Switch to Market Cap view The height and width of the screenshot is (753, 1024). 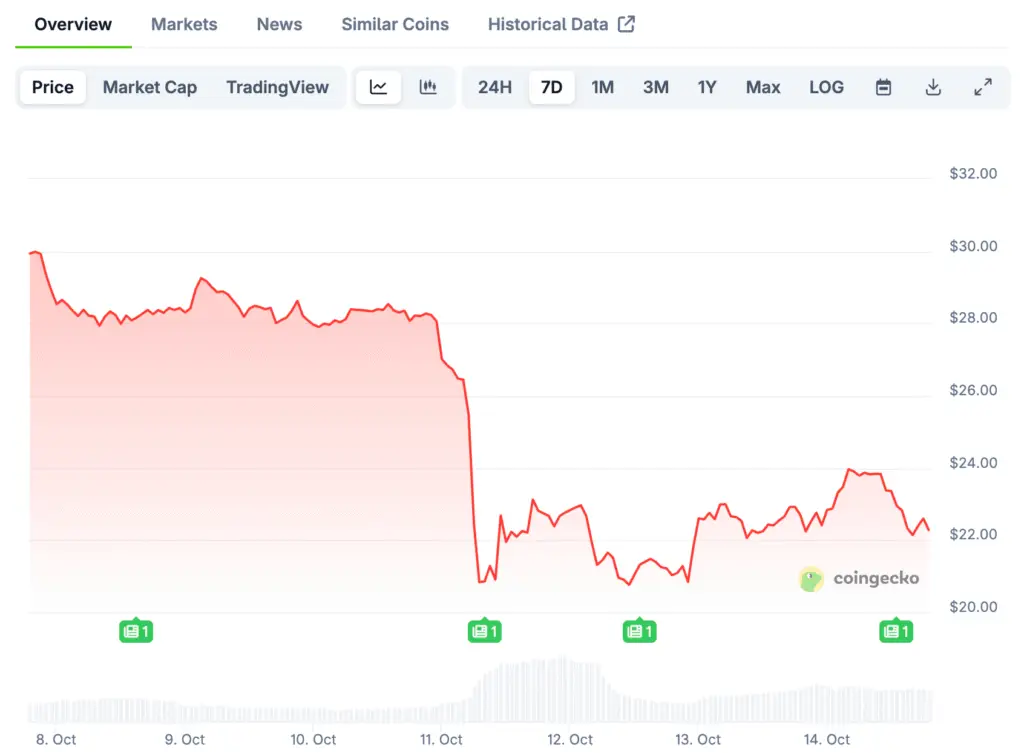[150, 87]
